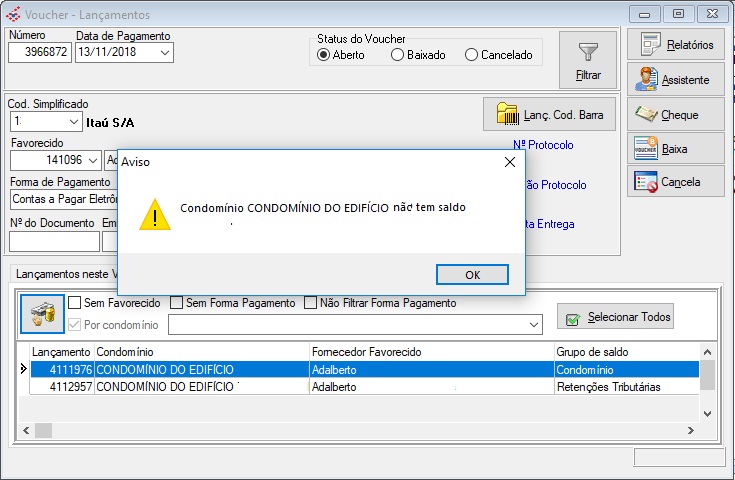735x480 pixels.
Task: Expand the Por condomínio combo box
Action: pos(534,325)
